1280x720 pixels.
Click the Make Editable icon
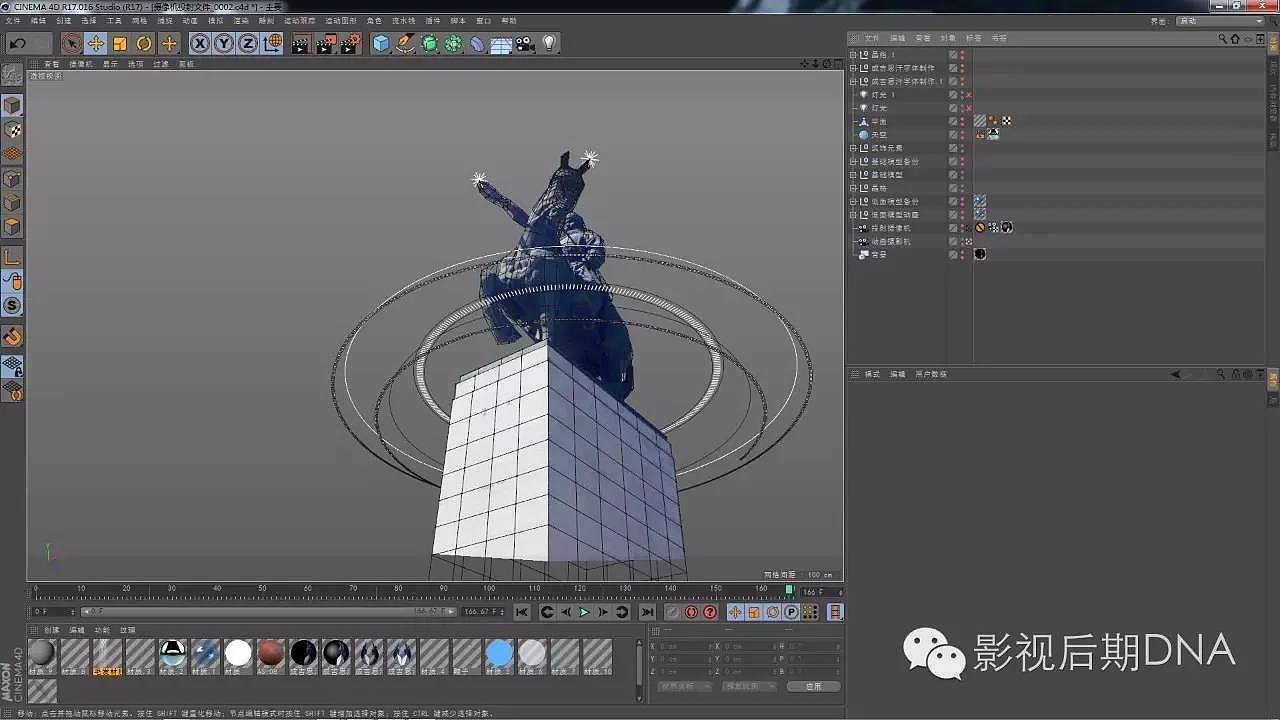tap(13, 75)
